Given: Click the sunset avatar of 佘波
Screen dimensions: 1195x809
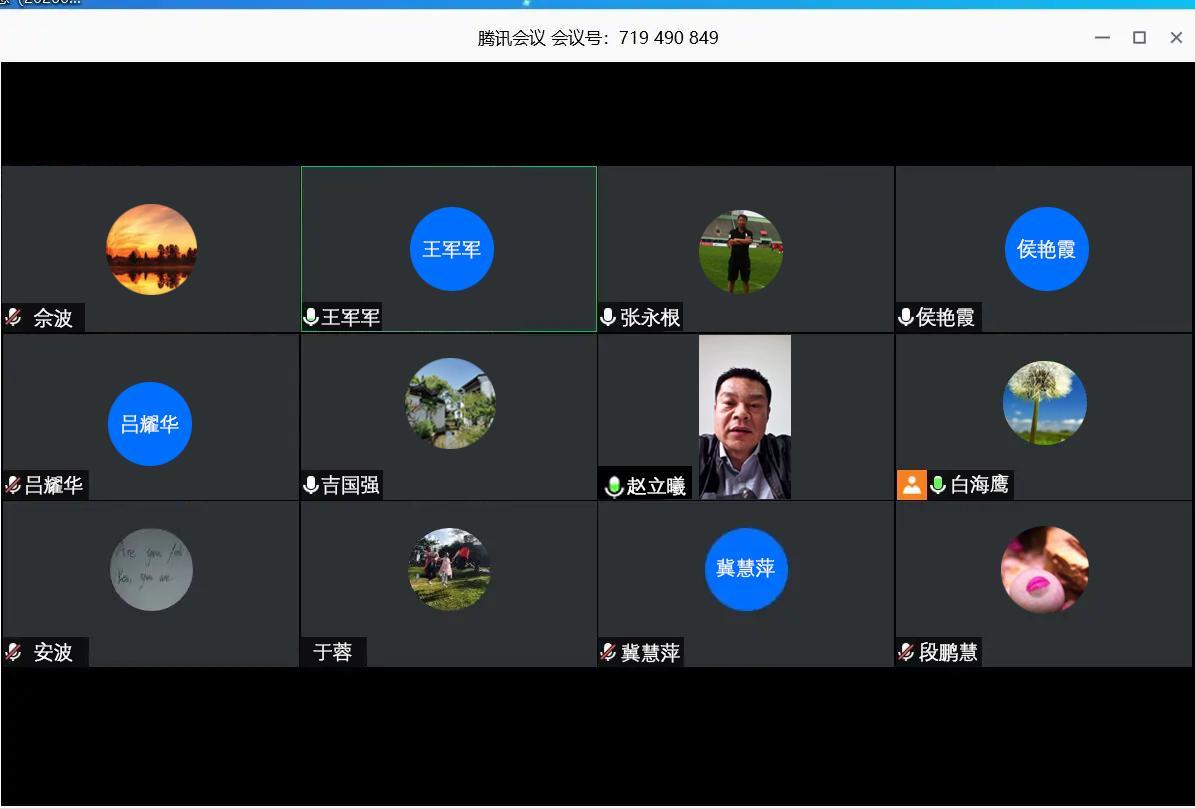Looking at the screenshot, I should point(151,248).
